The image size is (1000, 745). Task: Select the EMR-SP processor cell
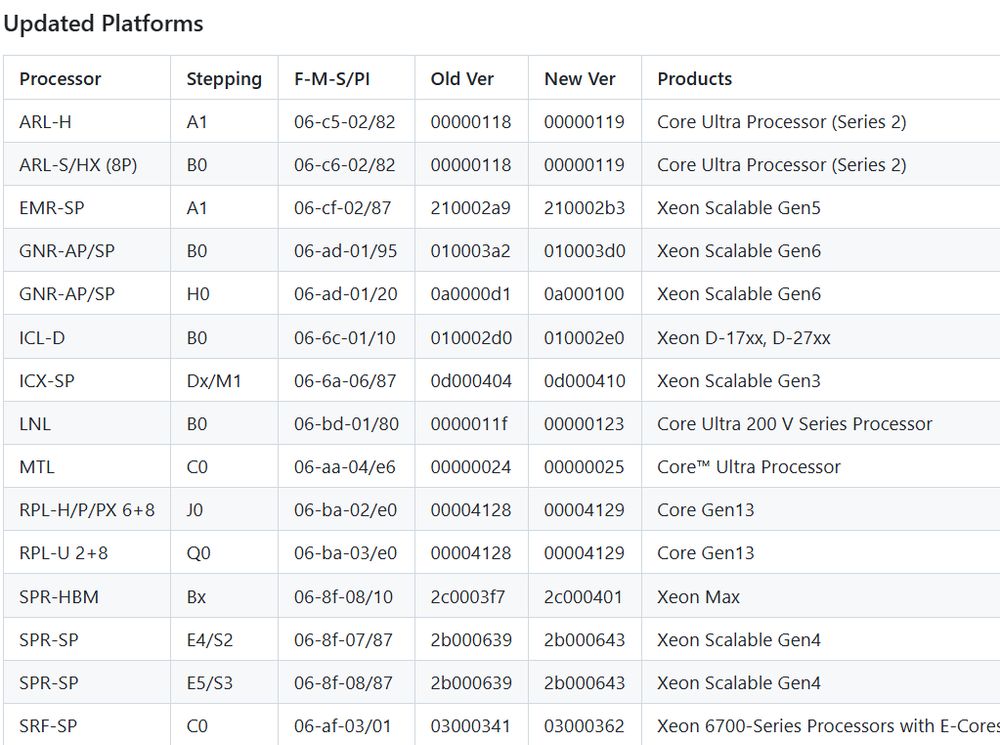click(x=50, y=208)
